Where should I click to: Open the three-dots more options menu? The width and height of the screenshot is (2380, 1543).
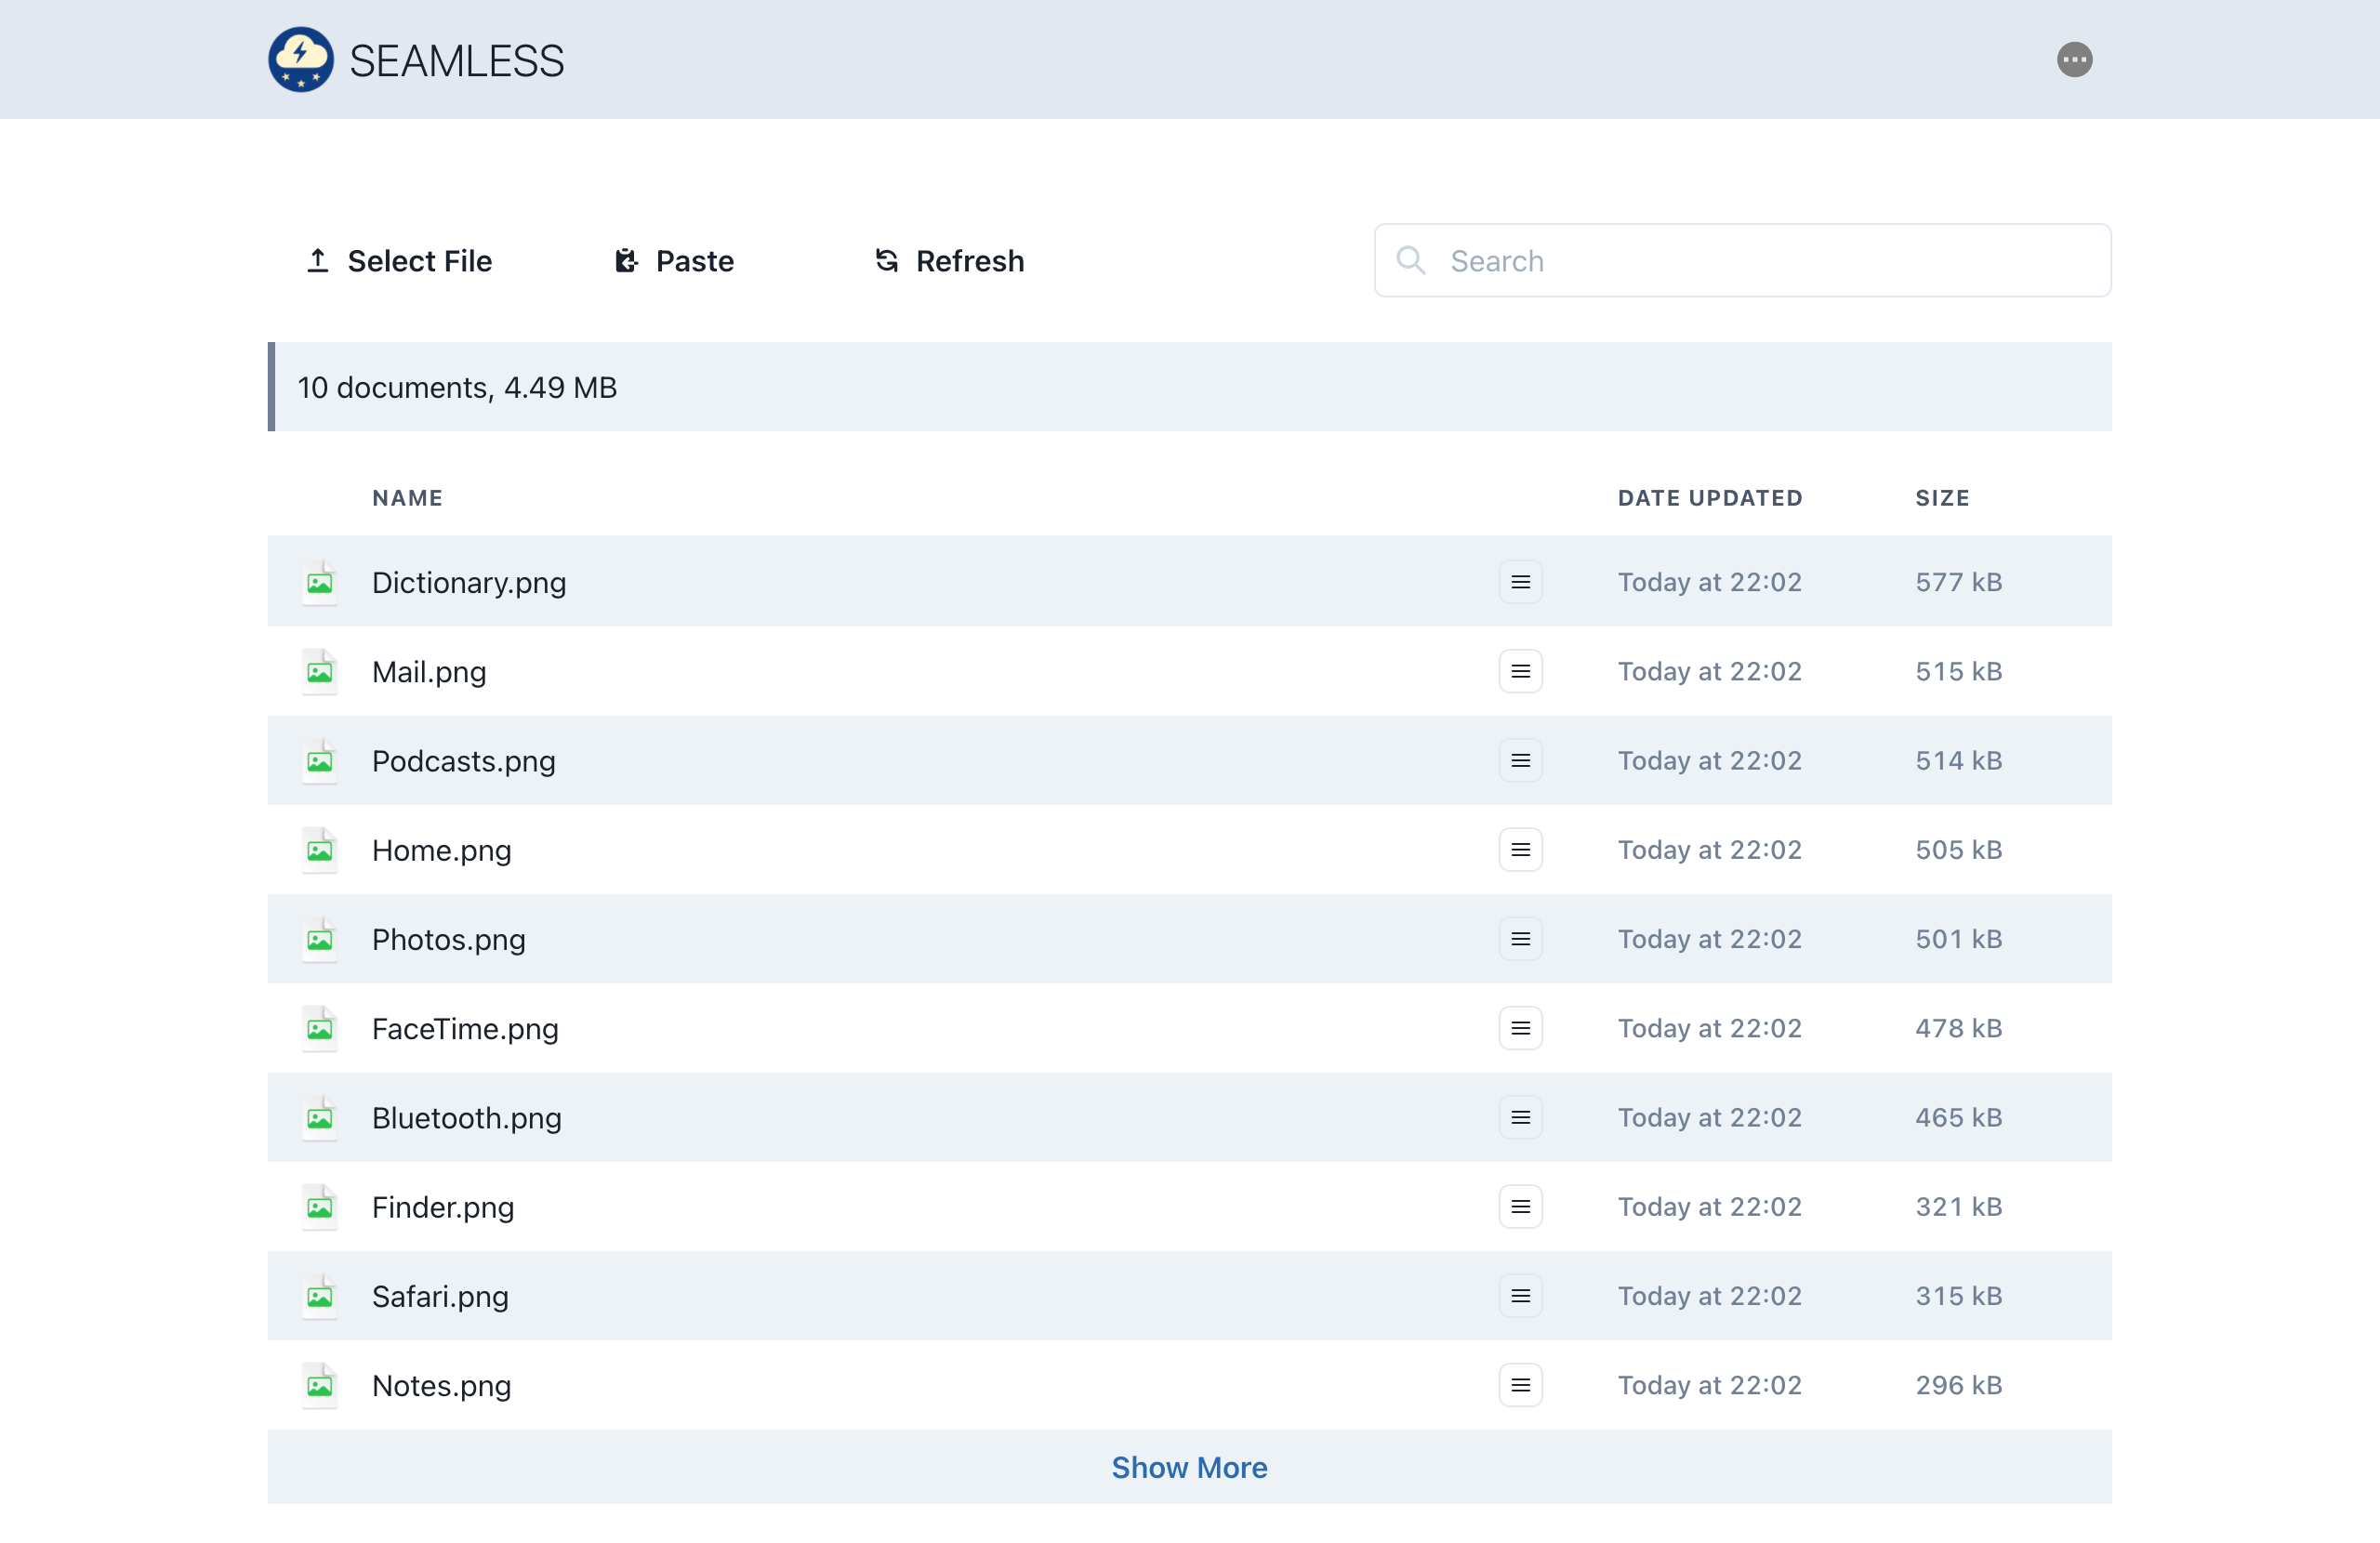coord(2074,60)
